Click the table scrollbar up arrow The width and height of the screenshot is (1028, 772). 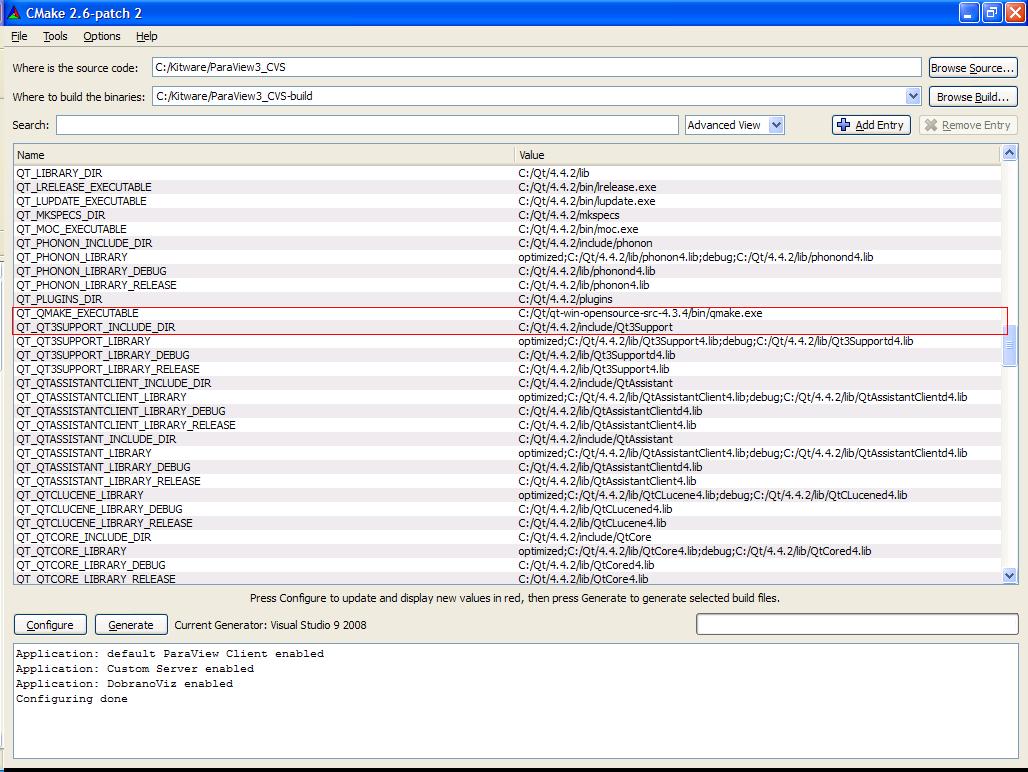pyautogui.click(x=1010, y=153)
